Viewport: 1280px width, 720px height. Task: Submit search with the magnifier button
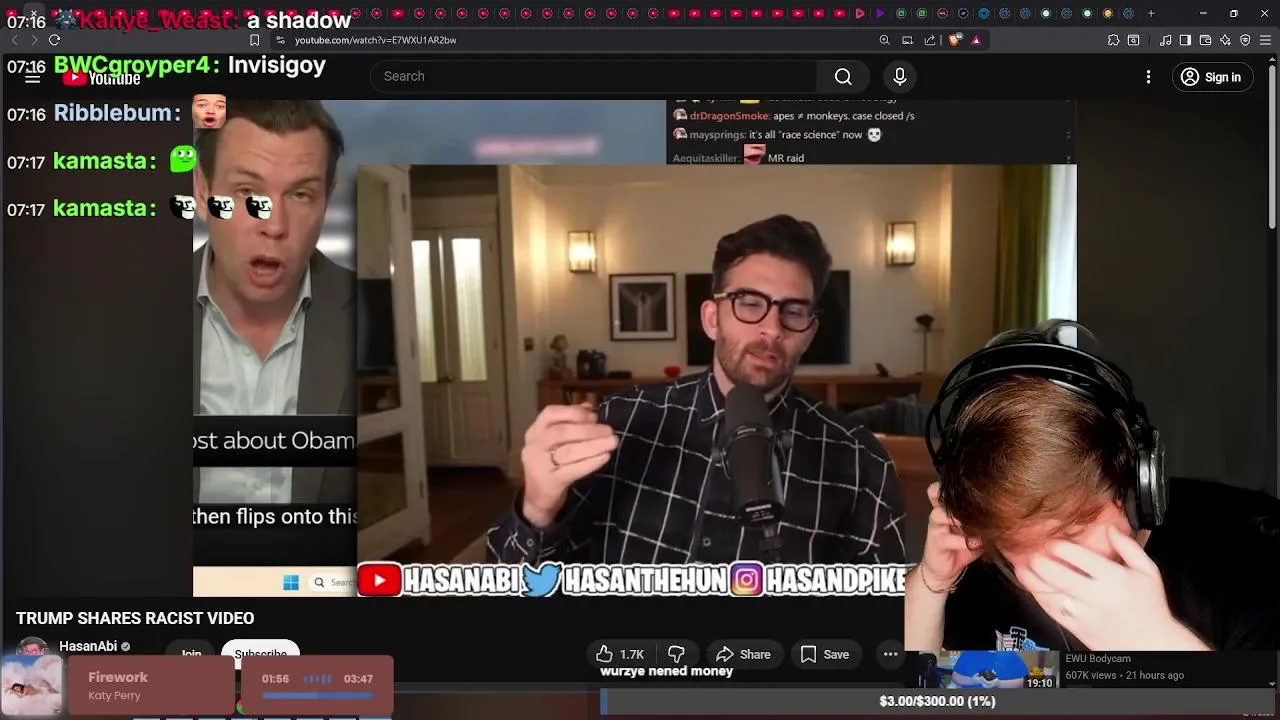click(843, 76)
